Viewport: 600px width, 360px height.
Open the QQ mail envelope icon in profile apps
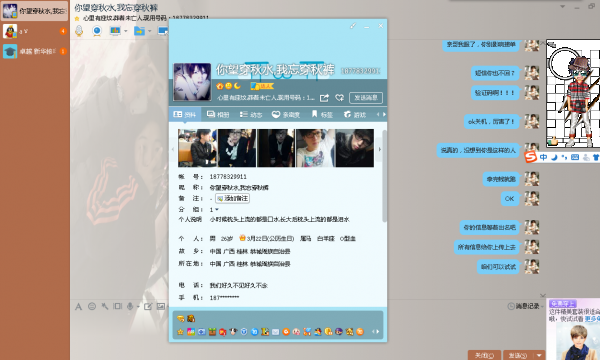pos(275,332)
